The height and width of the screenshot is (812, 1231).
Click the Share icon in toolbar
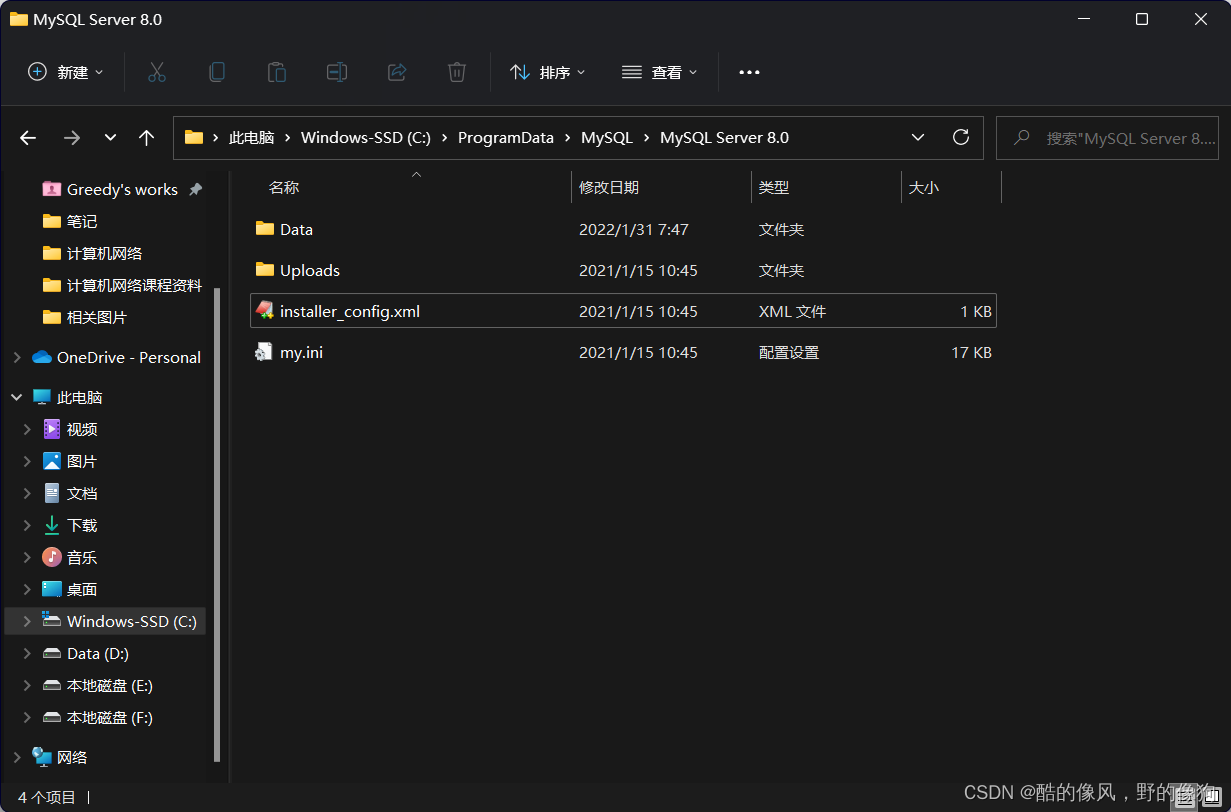click(397, 72)
